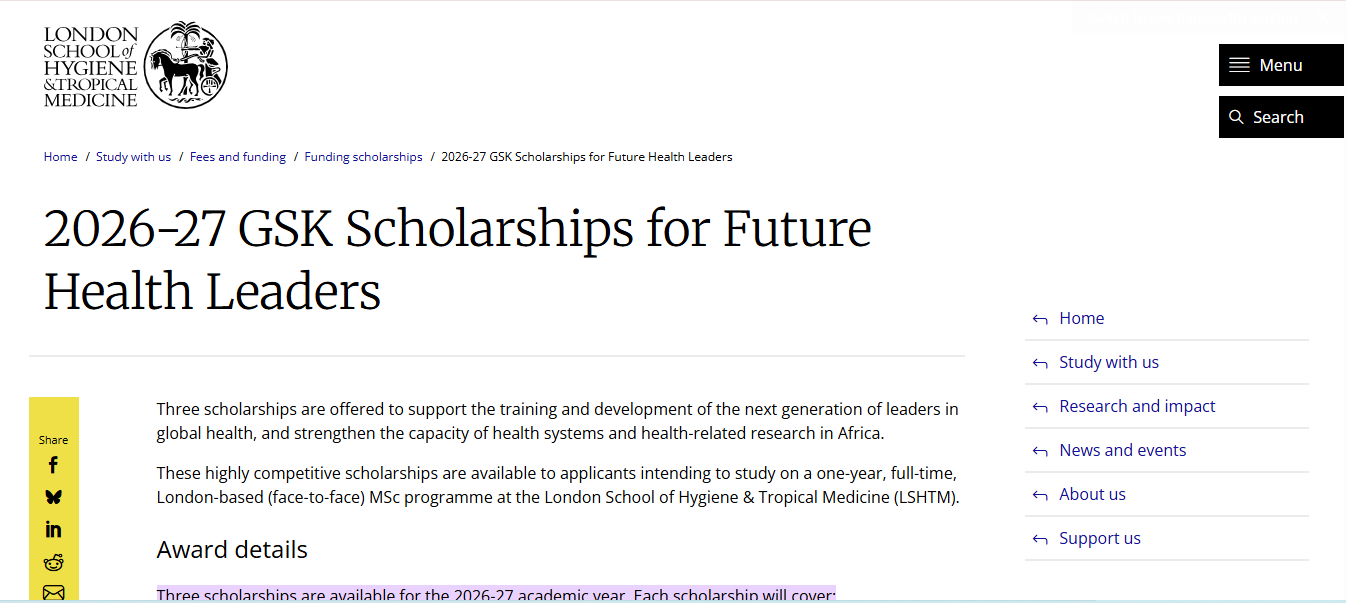Screen dimensions: 1346x603
Task: Share the page on Facebook
Action: (x=53, y=464)
